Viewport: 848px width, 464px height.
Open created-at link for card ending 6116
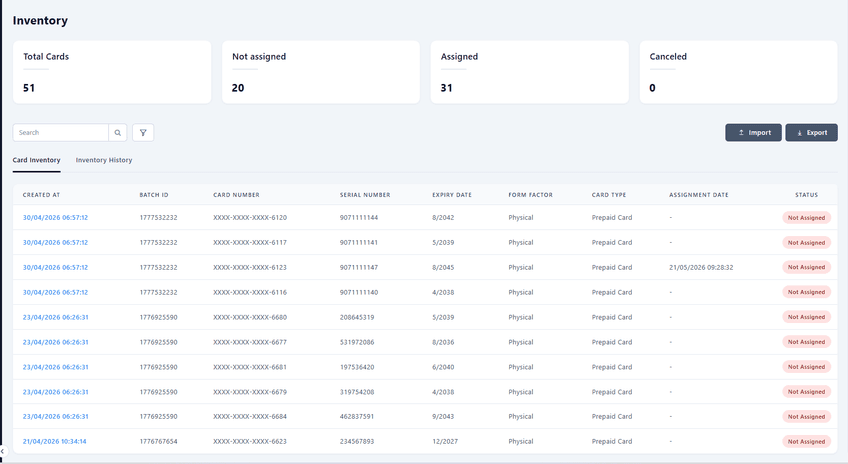pyautogui.click(x=55, y=292)
